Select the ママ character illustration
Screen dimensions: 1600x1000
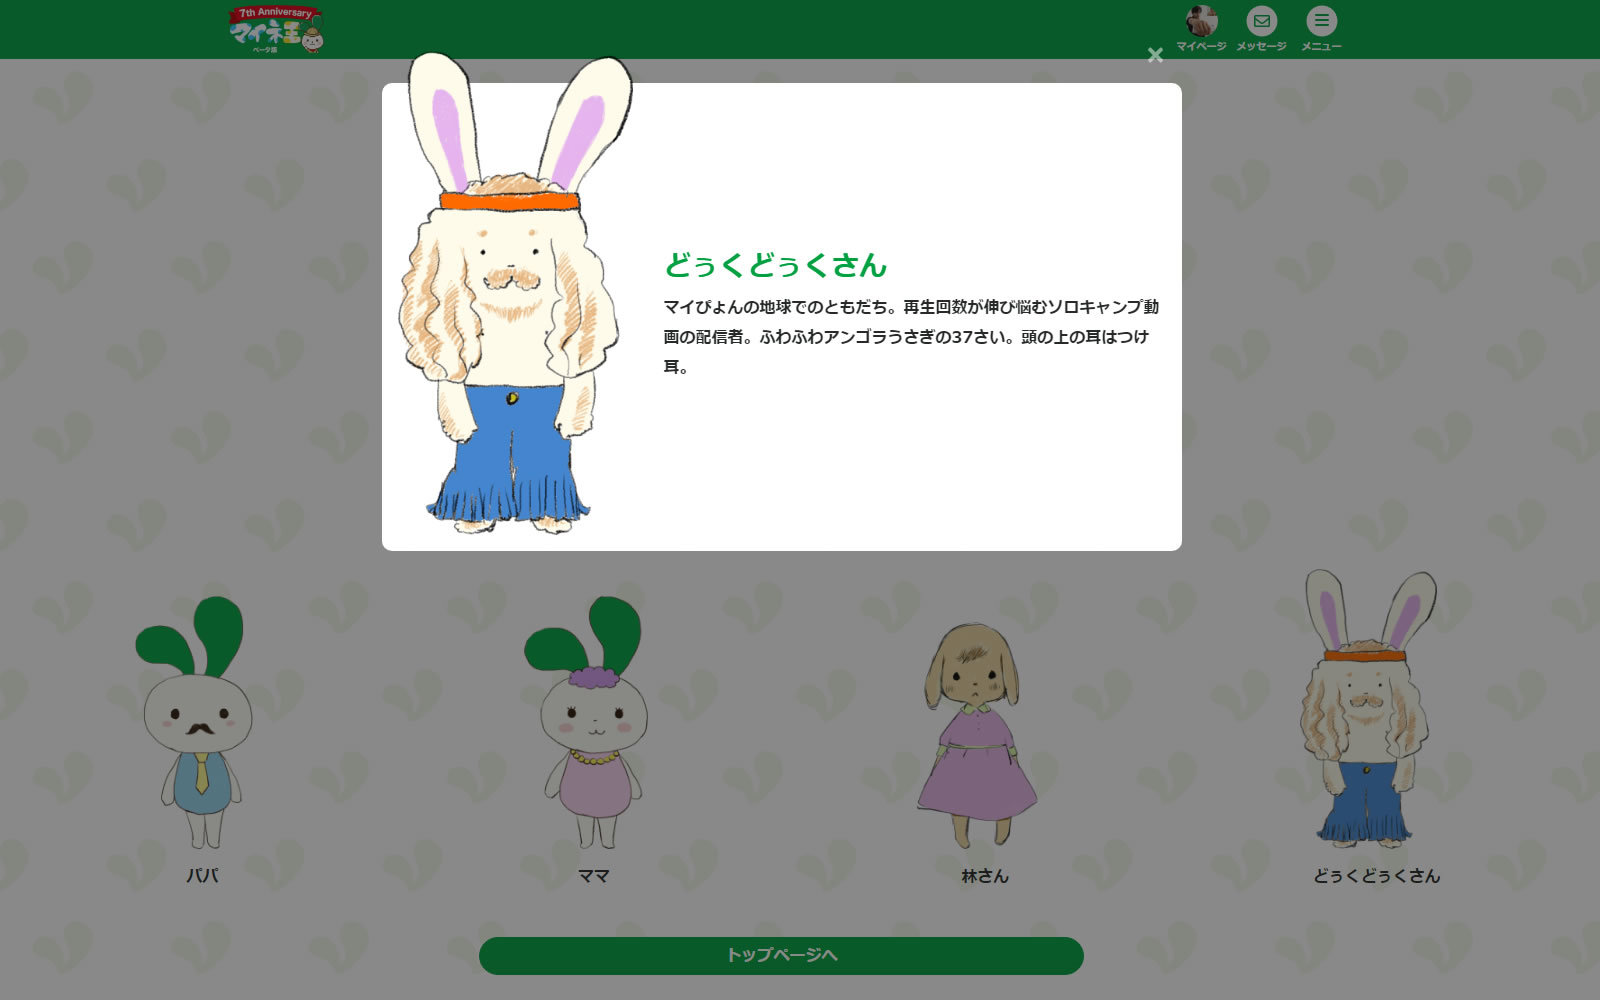[588, 723]
